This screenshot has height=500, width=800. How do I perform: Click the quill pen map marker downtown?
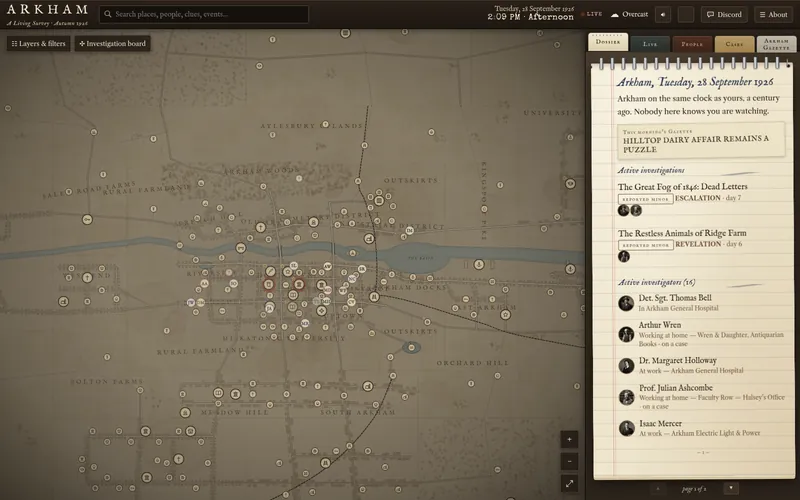tap(270, 271)
